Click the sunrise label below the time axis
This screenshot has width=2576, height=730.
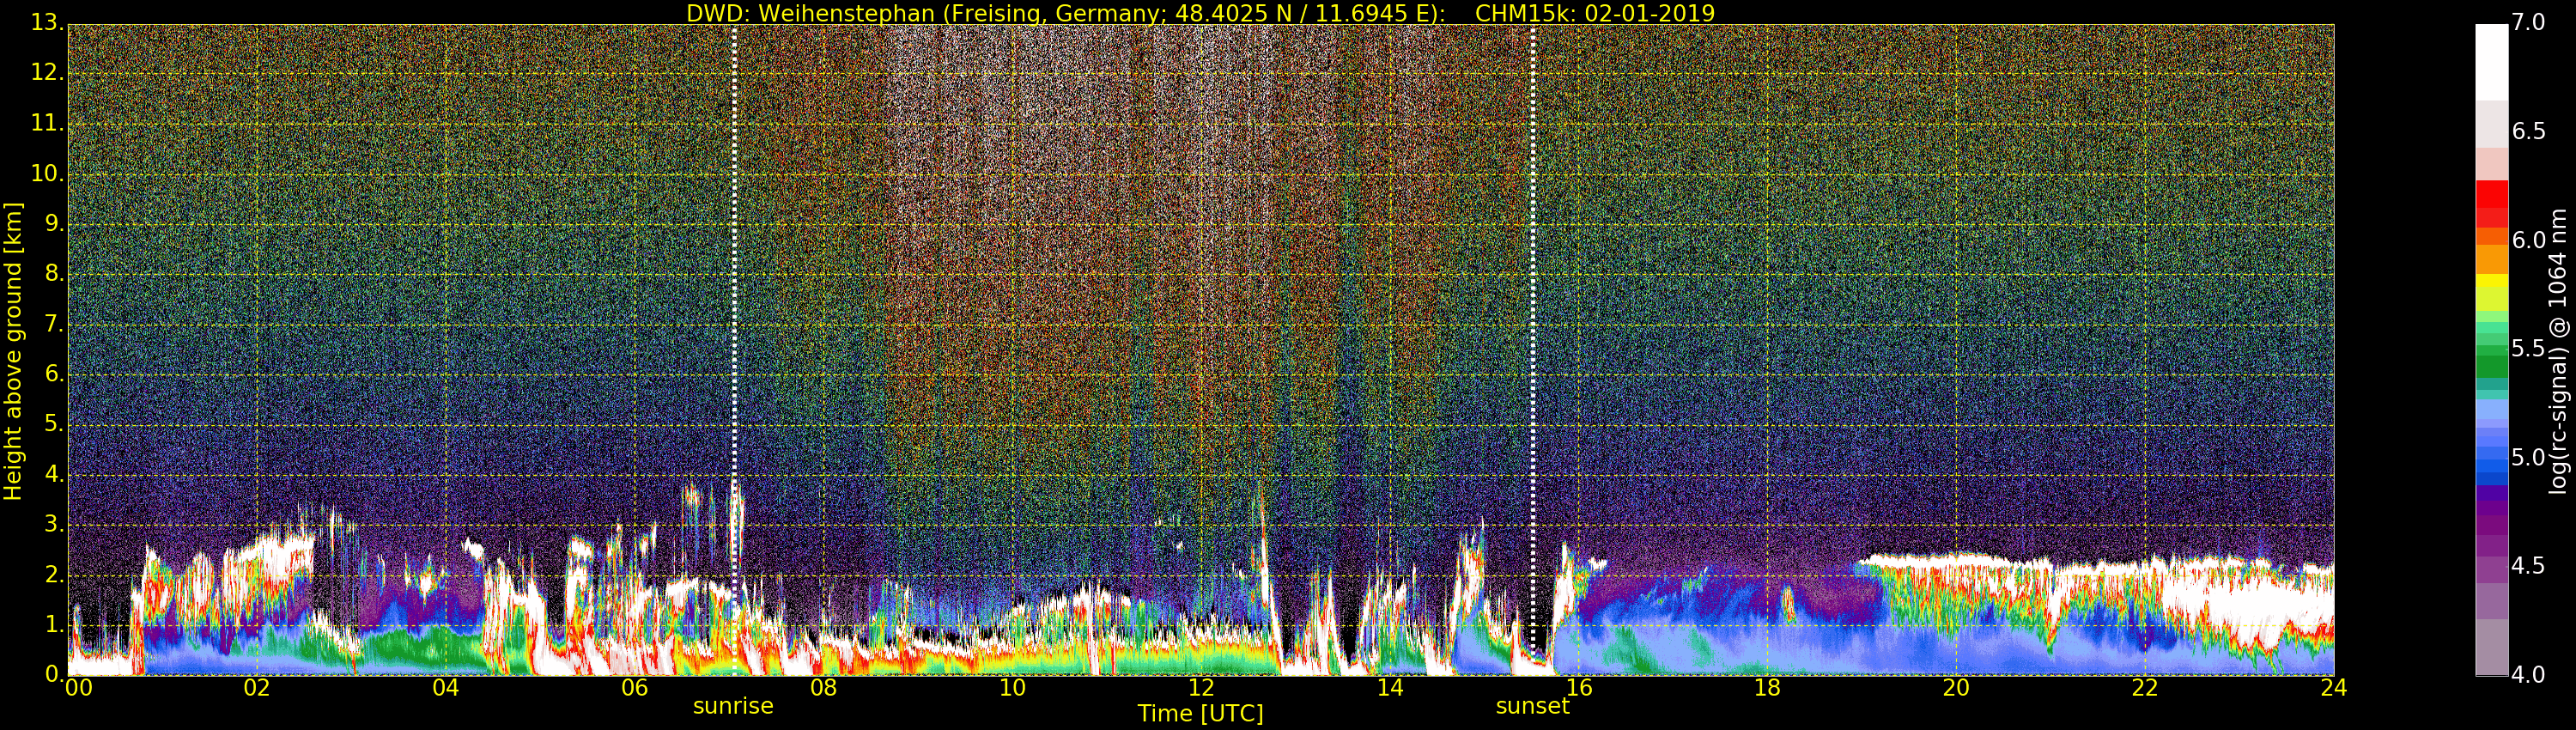pyautogui.click(x=733, y=706)
